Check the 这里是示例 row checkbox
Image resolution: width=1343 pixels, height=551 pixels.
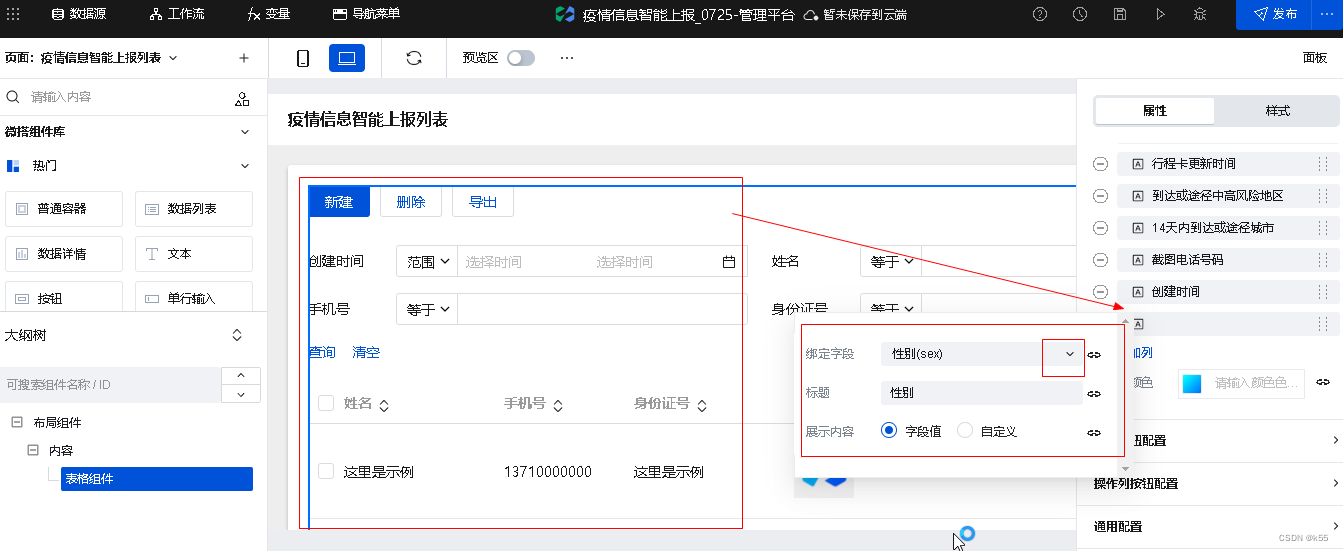[326, 471]
